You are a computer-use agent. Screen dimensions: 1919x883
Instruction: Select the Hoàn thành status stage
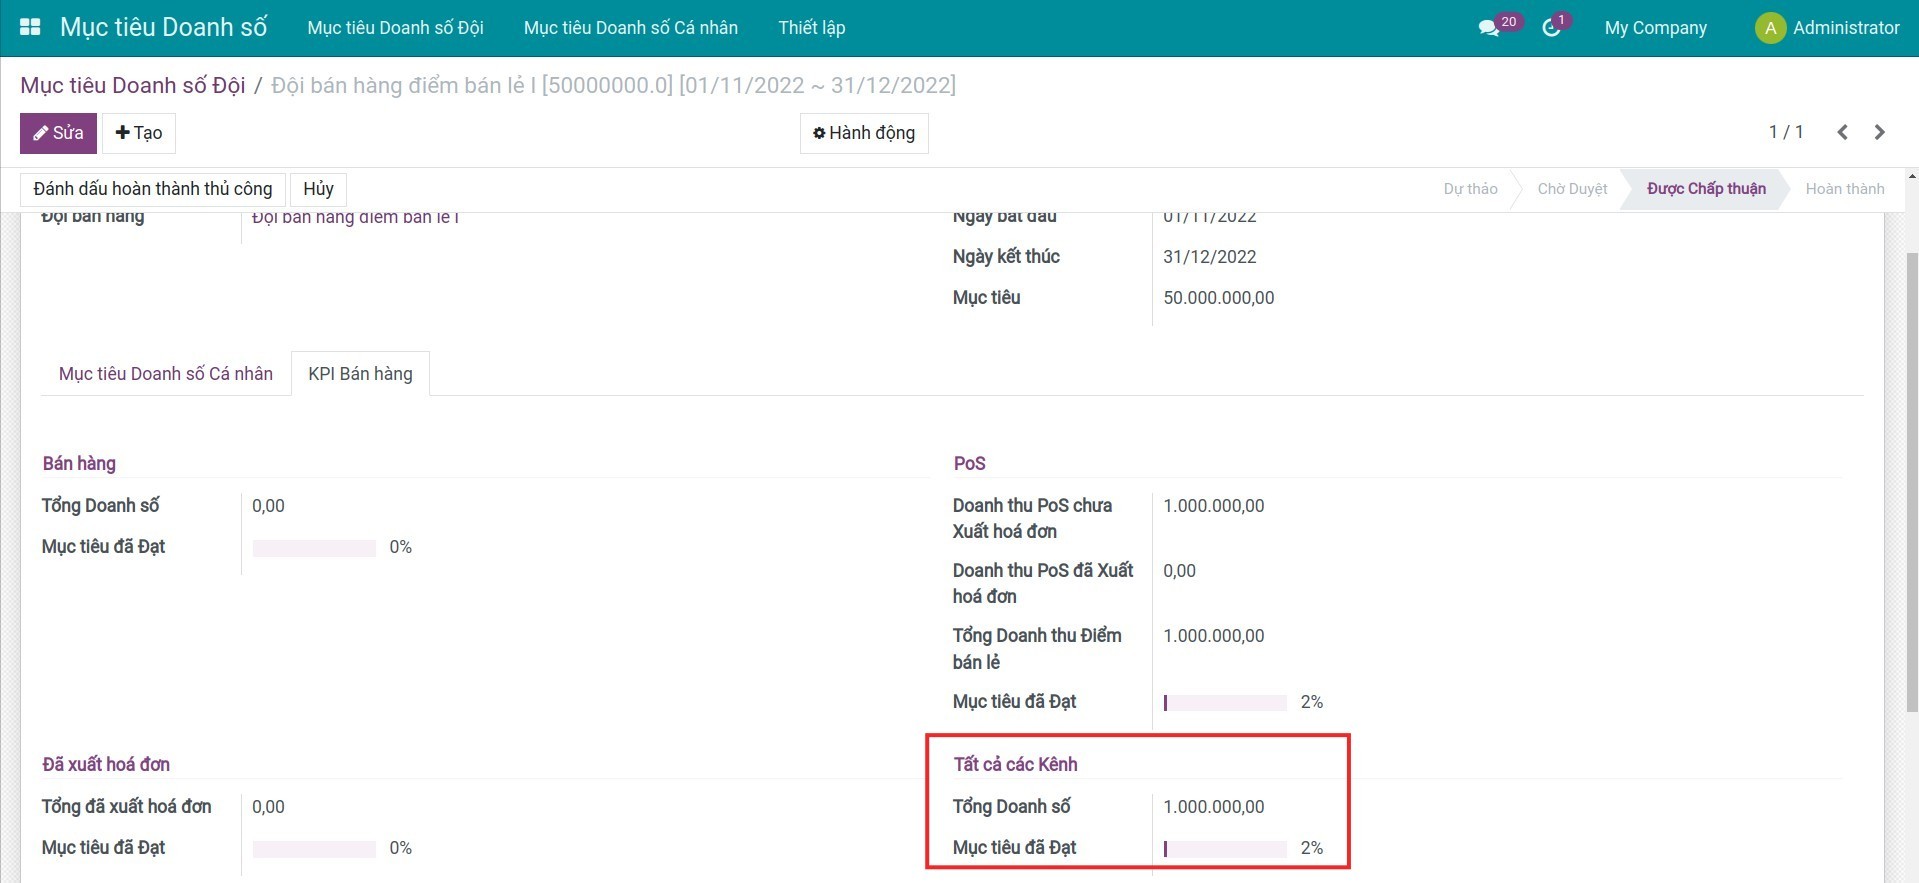coord(1844,189)
